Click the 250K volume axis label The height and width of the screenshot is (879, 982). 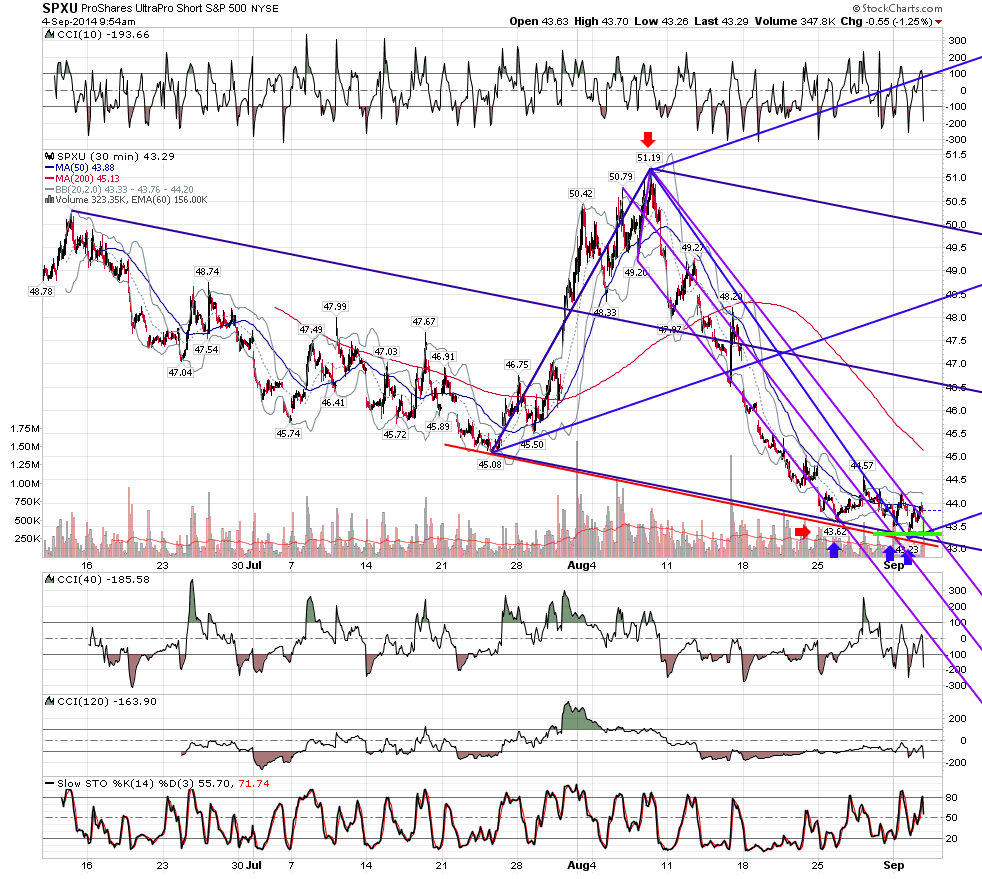[28, 539]
